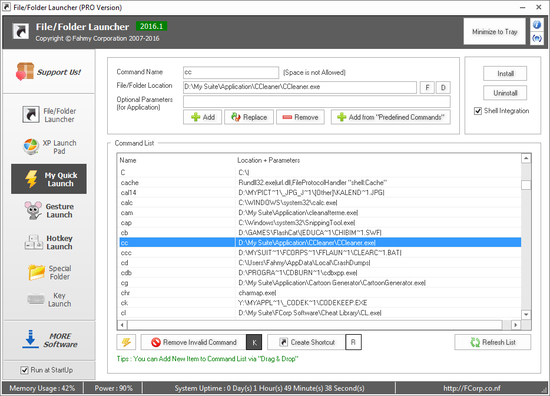Click MORE Software download icon
The height and width of the screenshot is (396, 550).
point(30,339)
